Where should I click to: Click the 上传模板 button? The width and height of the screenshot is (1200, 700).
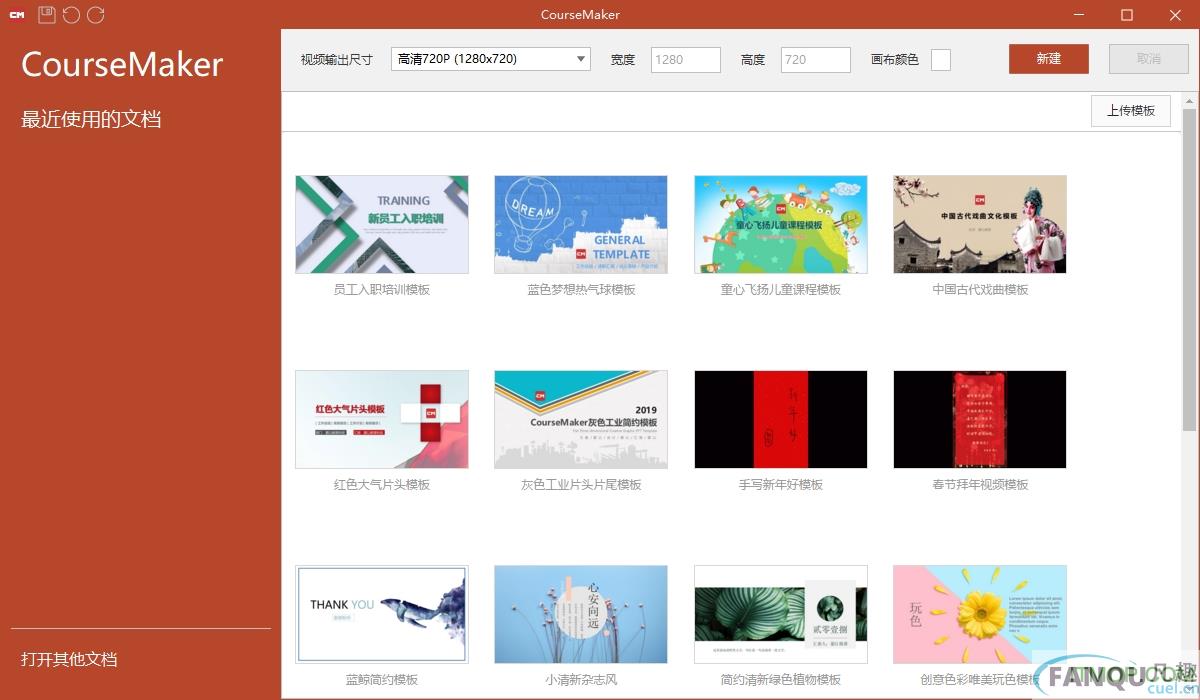(x=1131, y=111)
